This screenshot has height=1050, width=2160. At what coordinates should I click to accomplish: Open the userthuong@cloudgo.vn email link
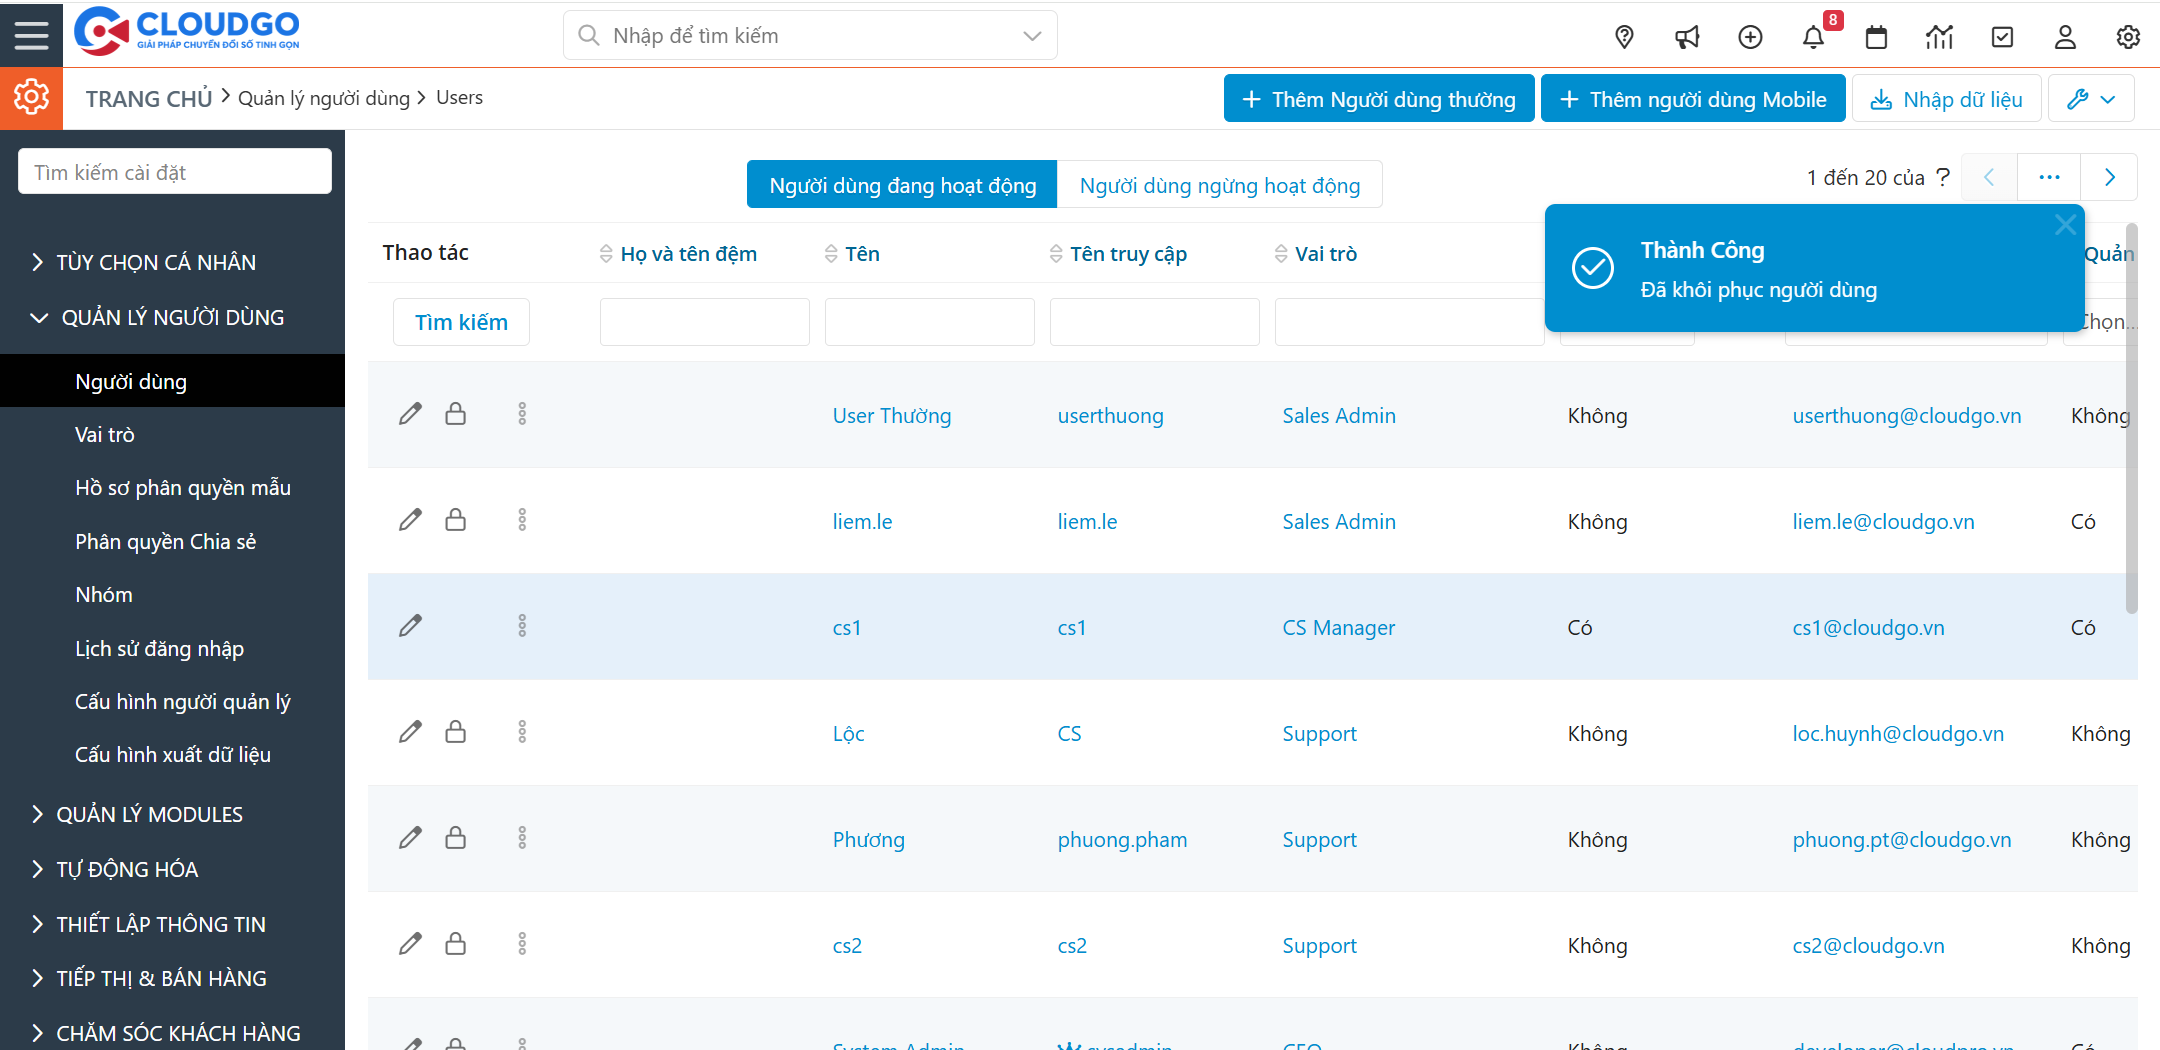[1906, 416]
